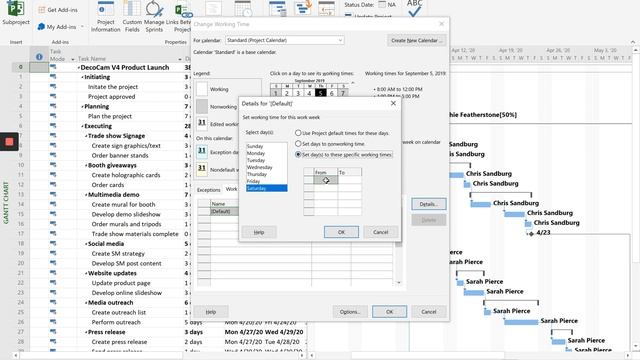Click the Status Date calendar picker icon
The image size is (640, 360).
point(382,4)
